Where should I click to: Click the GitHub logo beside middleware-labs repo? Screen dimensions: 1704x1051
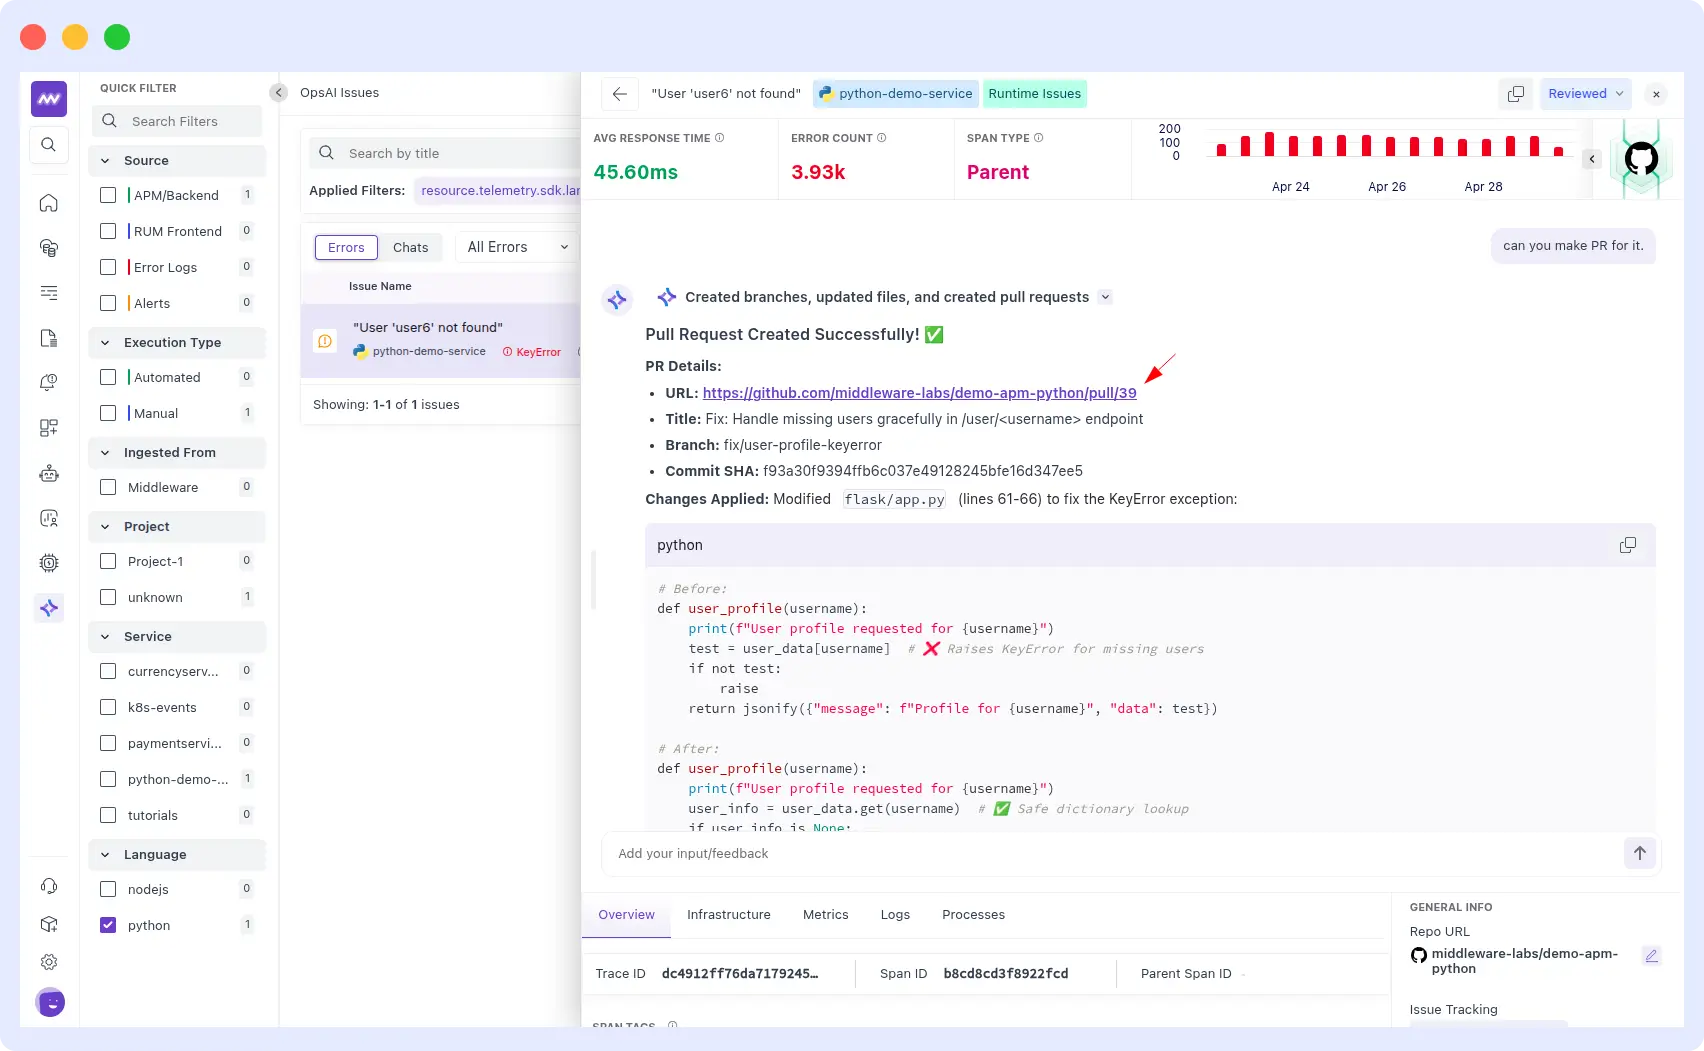pos(1418,956)
